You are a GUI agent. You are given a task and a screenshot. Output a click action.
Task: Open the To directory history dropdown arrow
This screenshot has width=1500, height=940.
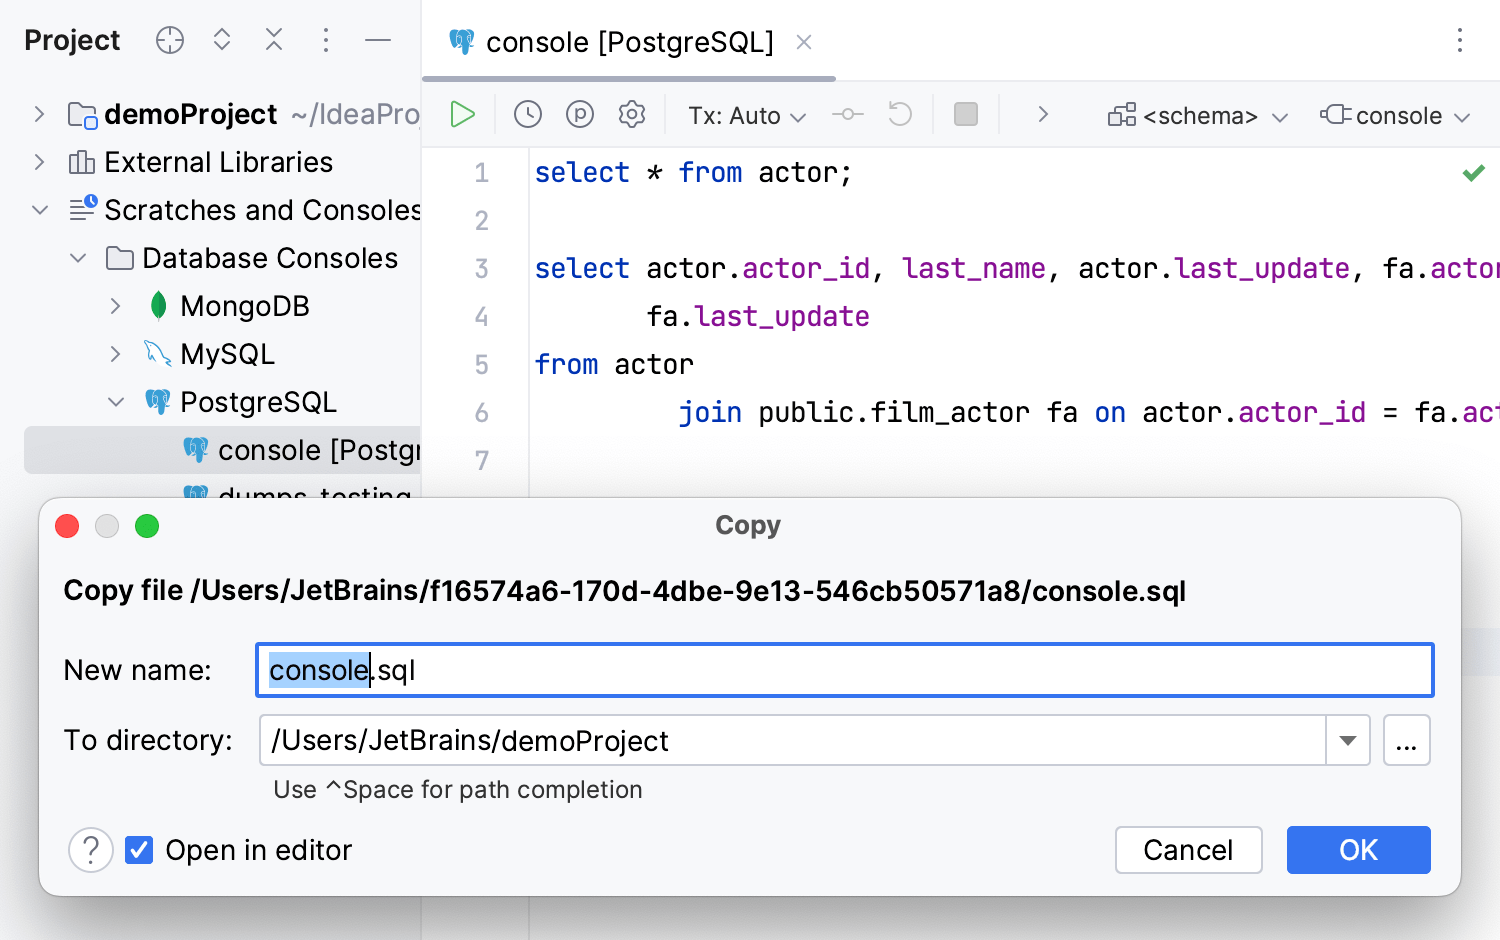coord(1348,741)
